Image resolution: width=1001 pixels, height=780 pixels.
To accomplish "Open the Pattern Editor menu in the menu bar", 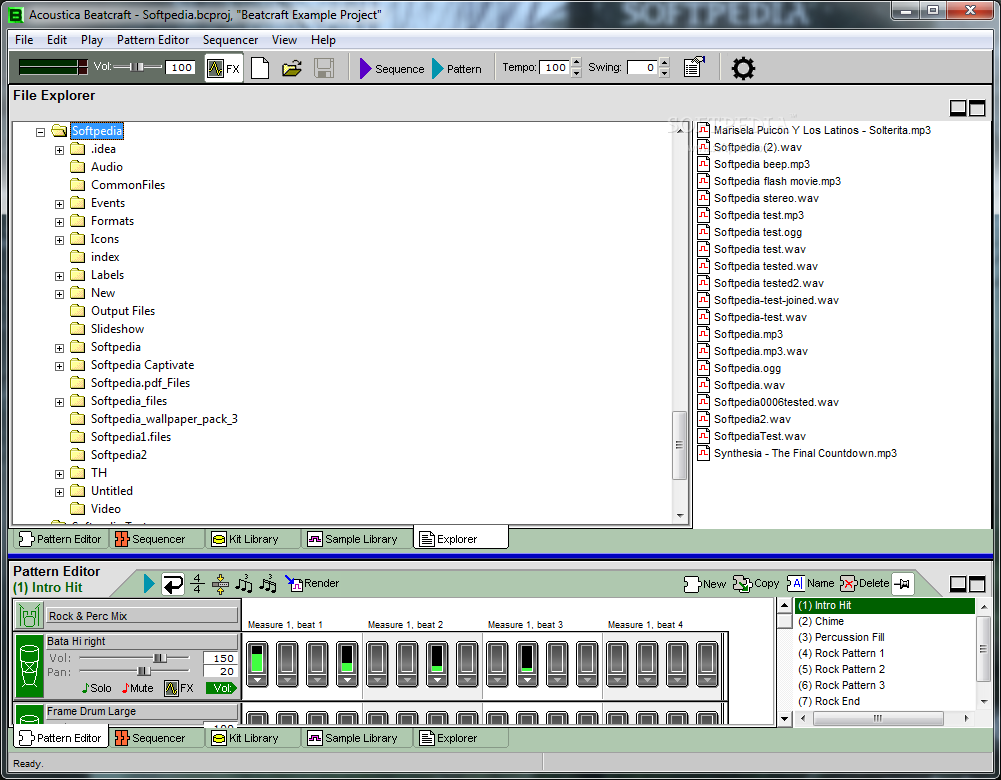I will [x=153, y=40].
